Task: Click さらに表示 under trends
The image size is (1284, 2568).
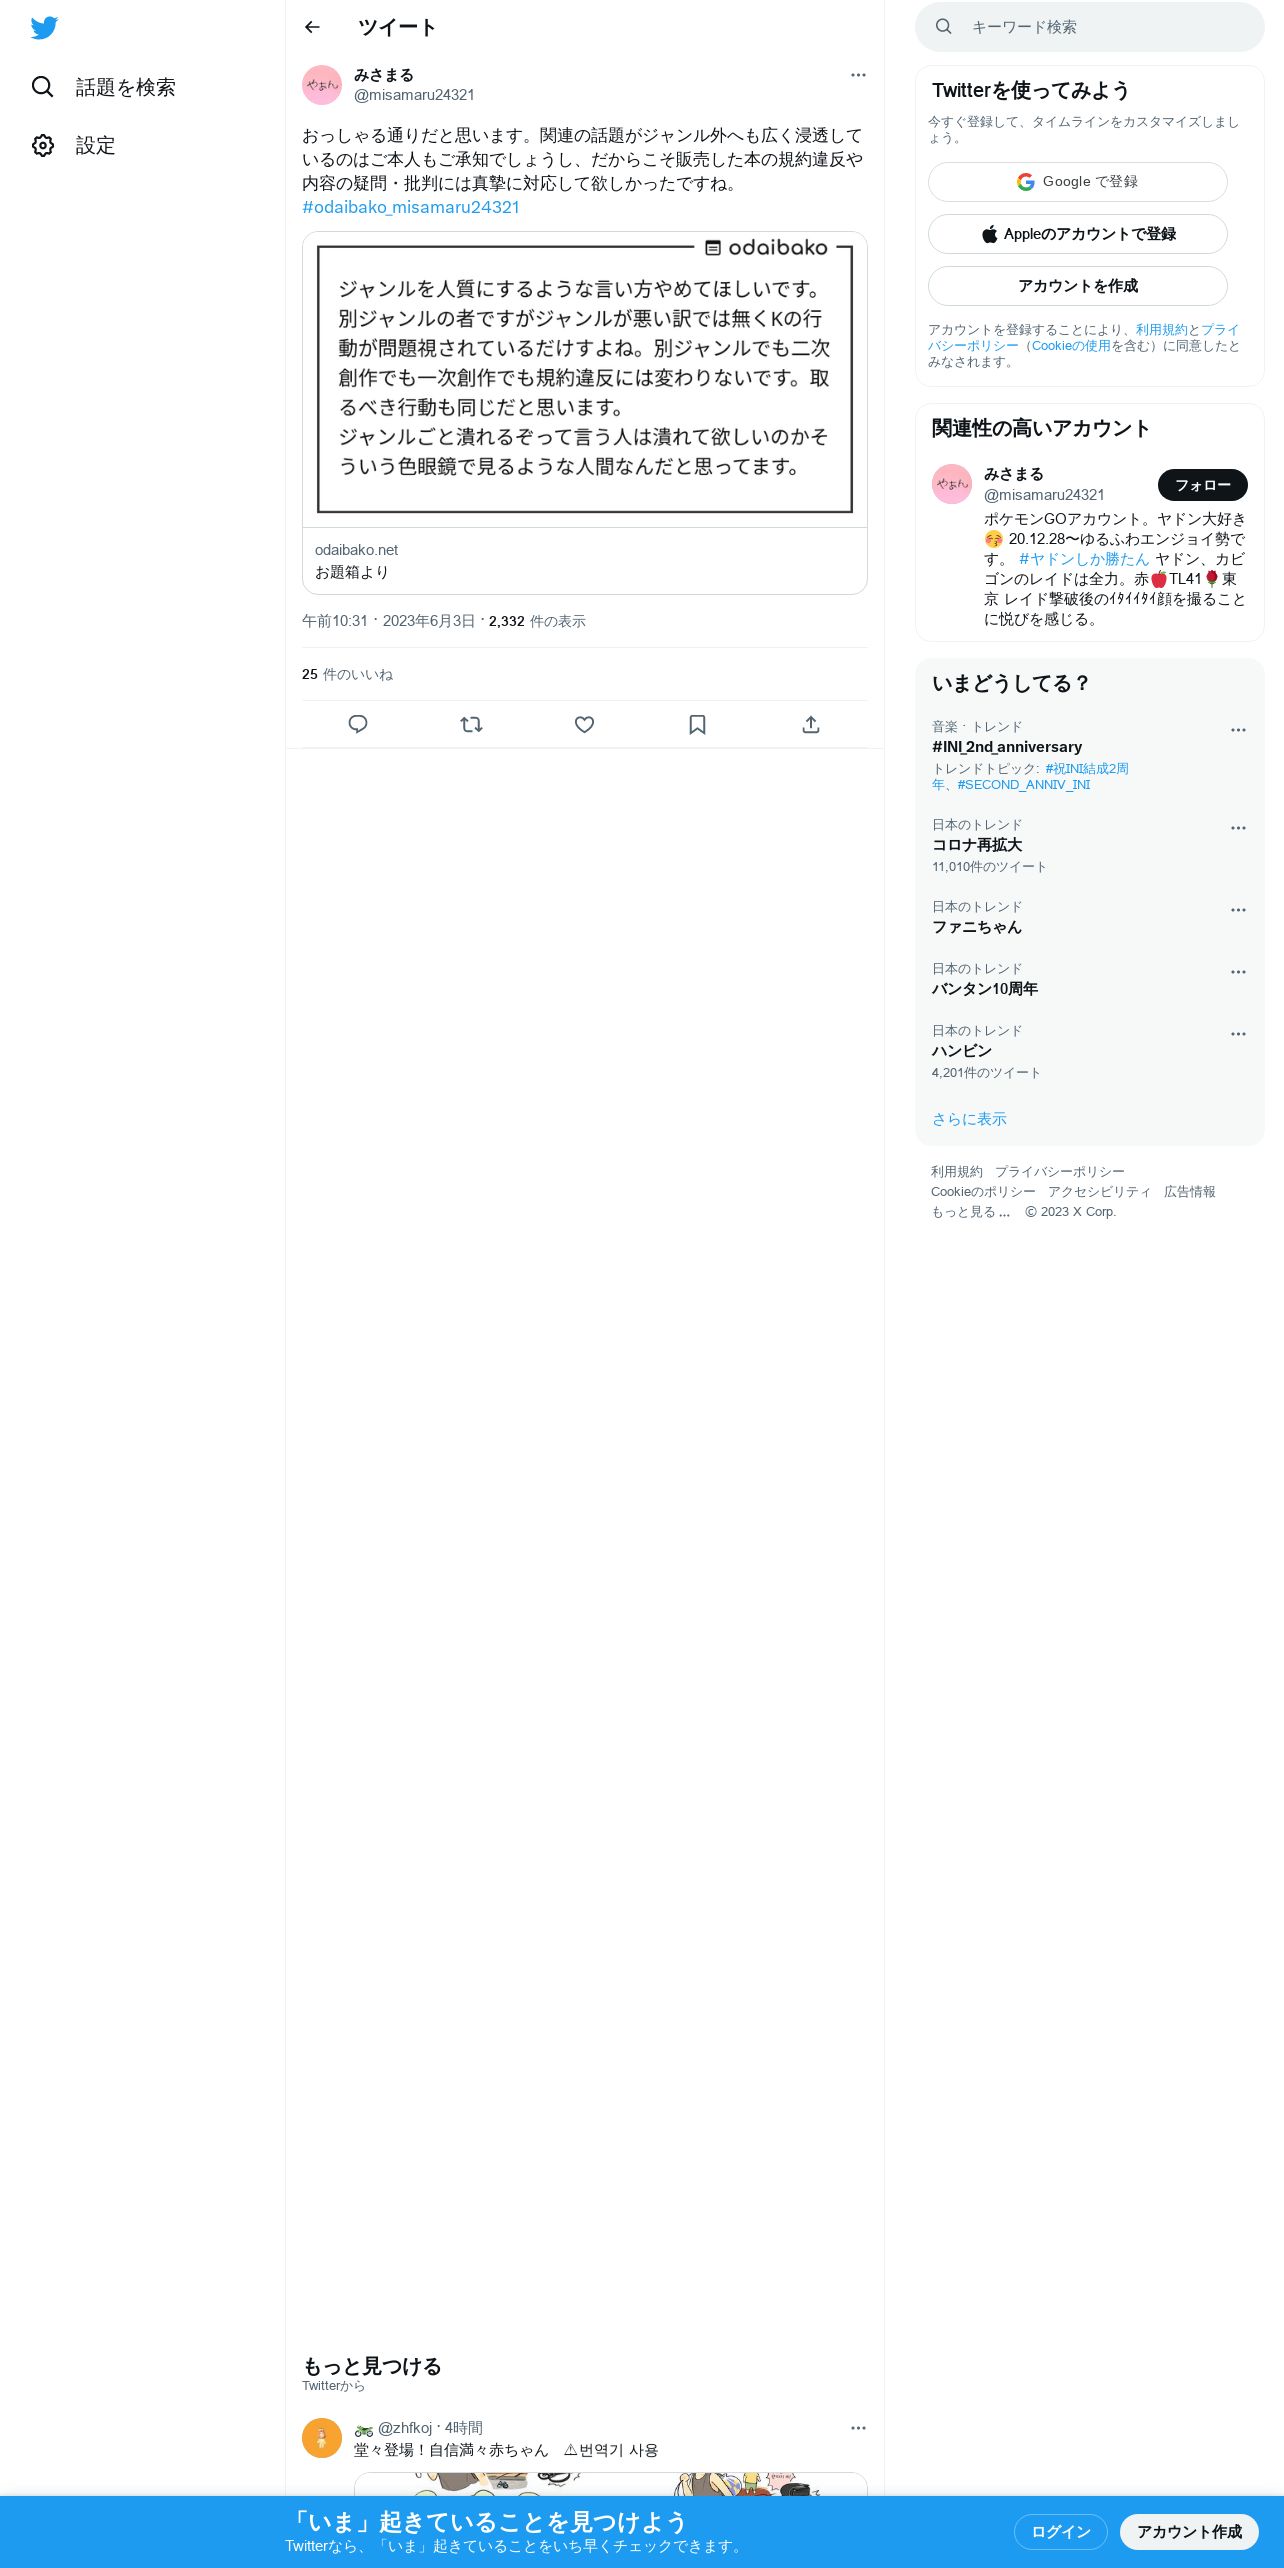Action: (969, 1119)
